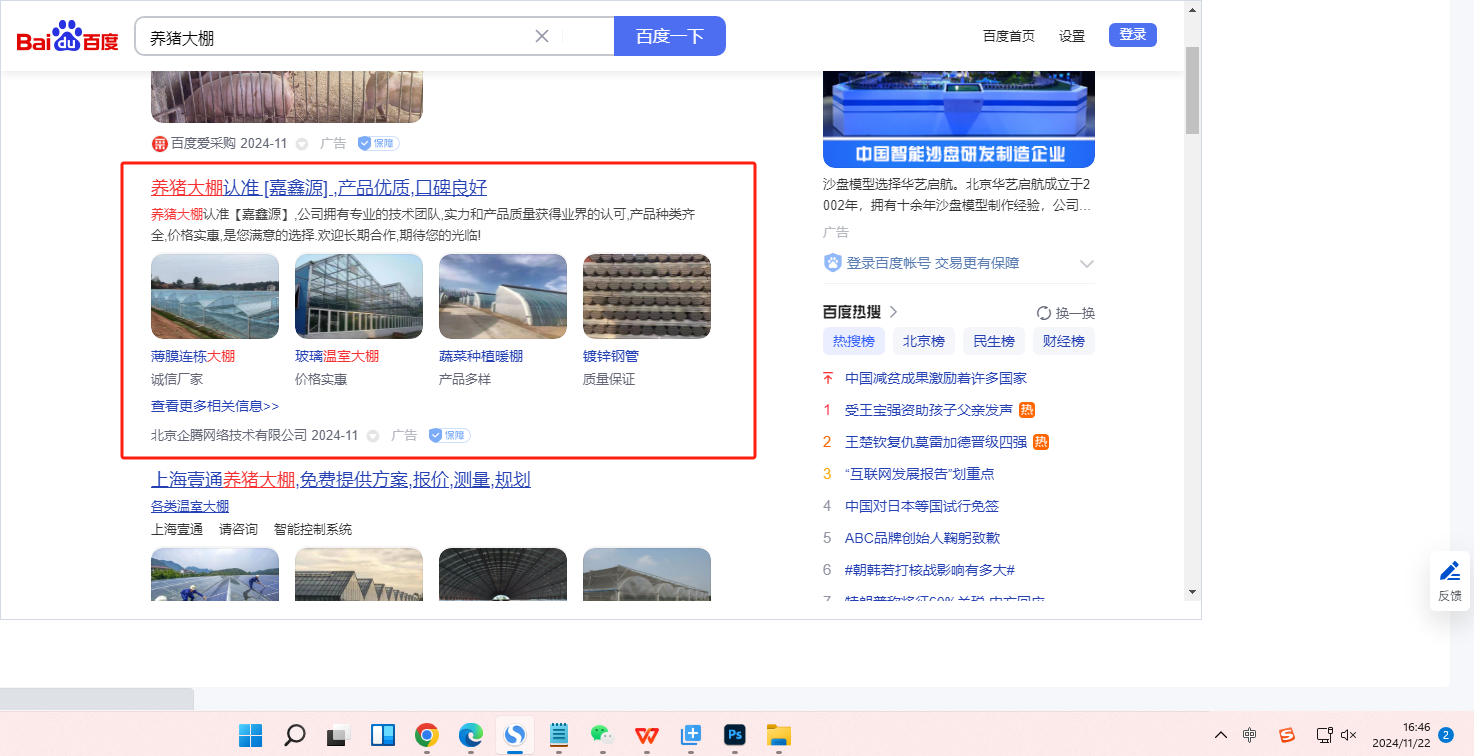This screenshot has height=756, width=1474.
Task: Switch to the 财经榜 tab
Action: (x=1064, y=341)
